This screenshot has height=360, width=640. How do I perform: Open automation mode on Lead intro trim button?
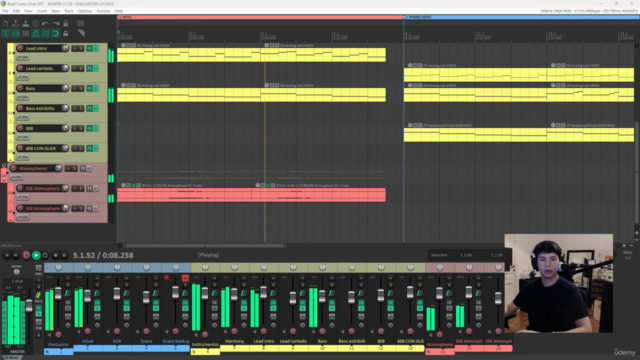(22, 57)
